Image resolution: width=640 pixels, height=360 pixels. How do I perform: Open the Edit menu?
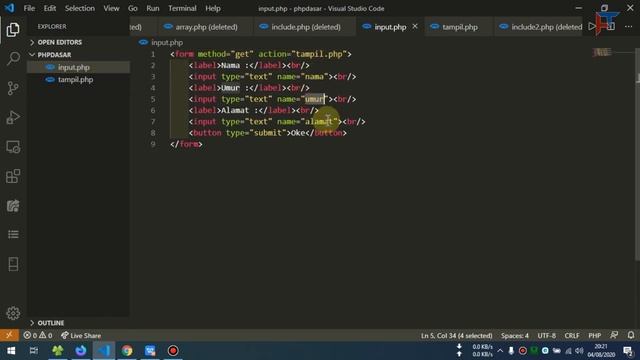[50, 8]
